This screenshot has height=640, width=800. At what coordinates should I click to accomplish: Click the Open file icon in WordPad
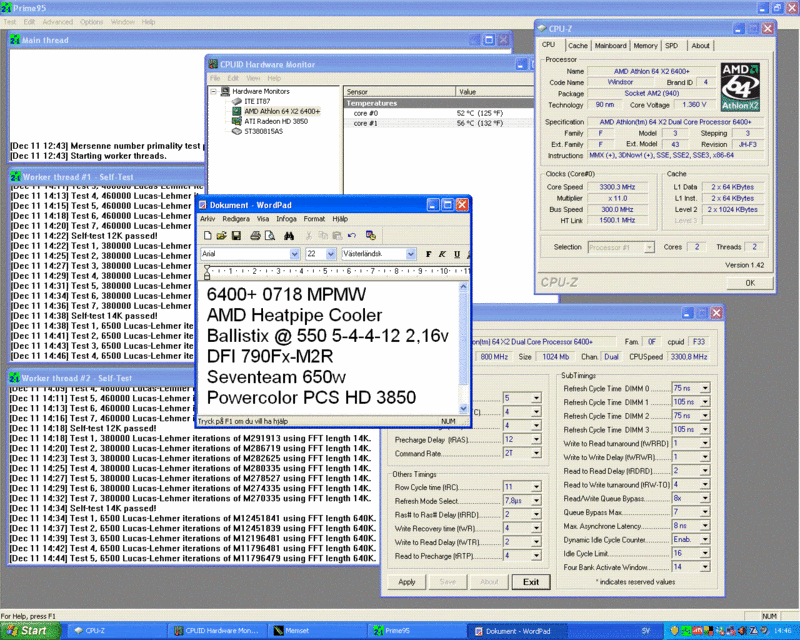click(221, 235)
